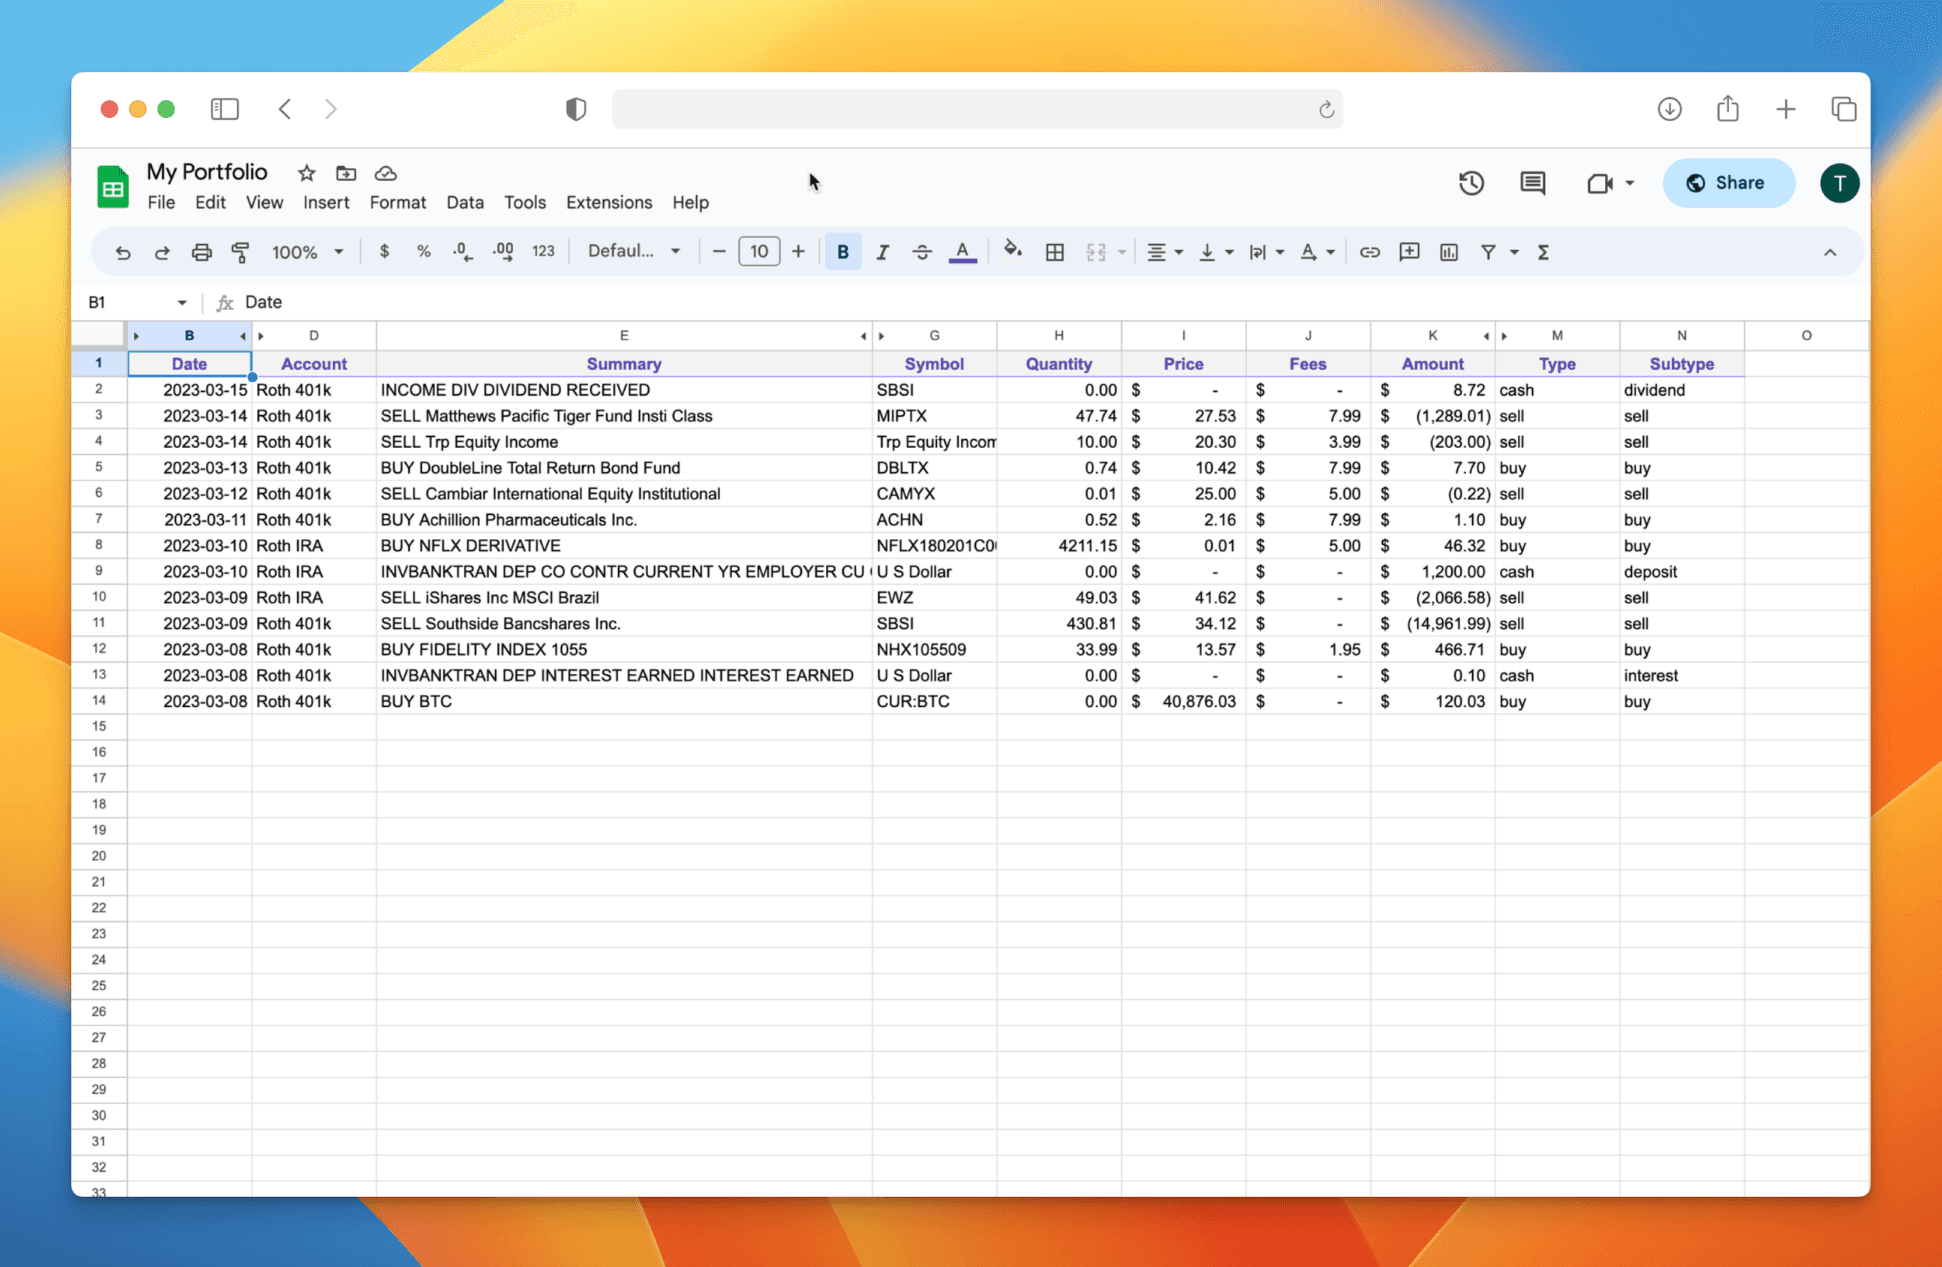The height and width of the screenshot is (1267, 1942).
Task: Select cell B2 containing 2023-03-15
Action: pyautogui.click(x=189, y=390)
